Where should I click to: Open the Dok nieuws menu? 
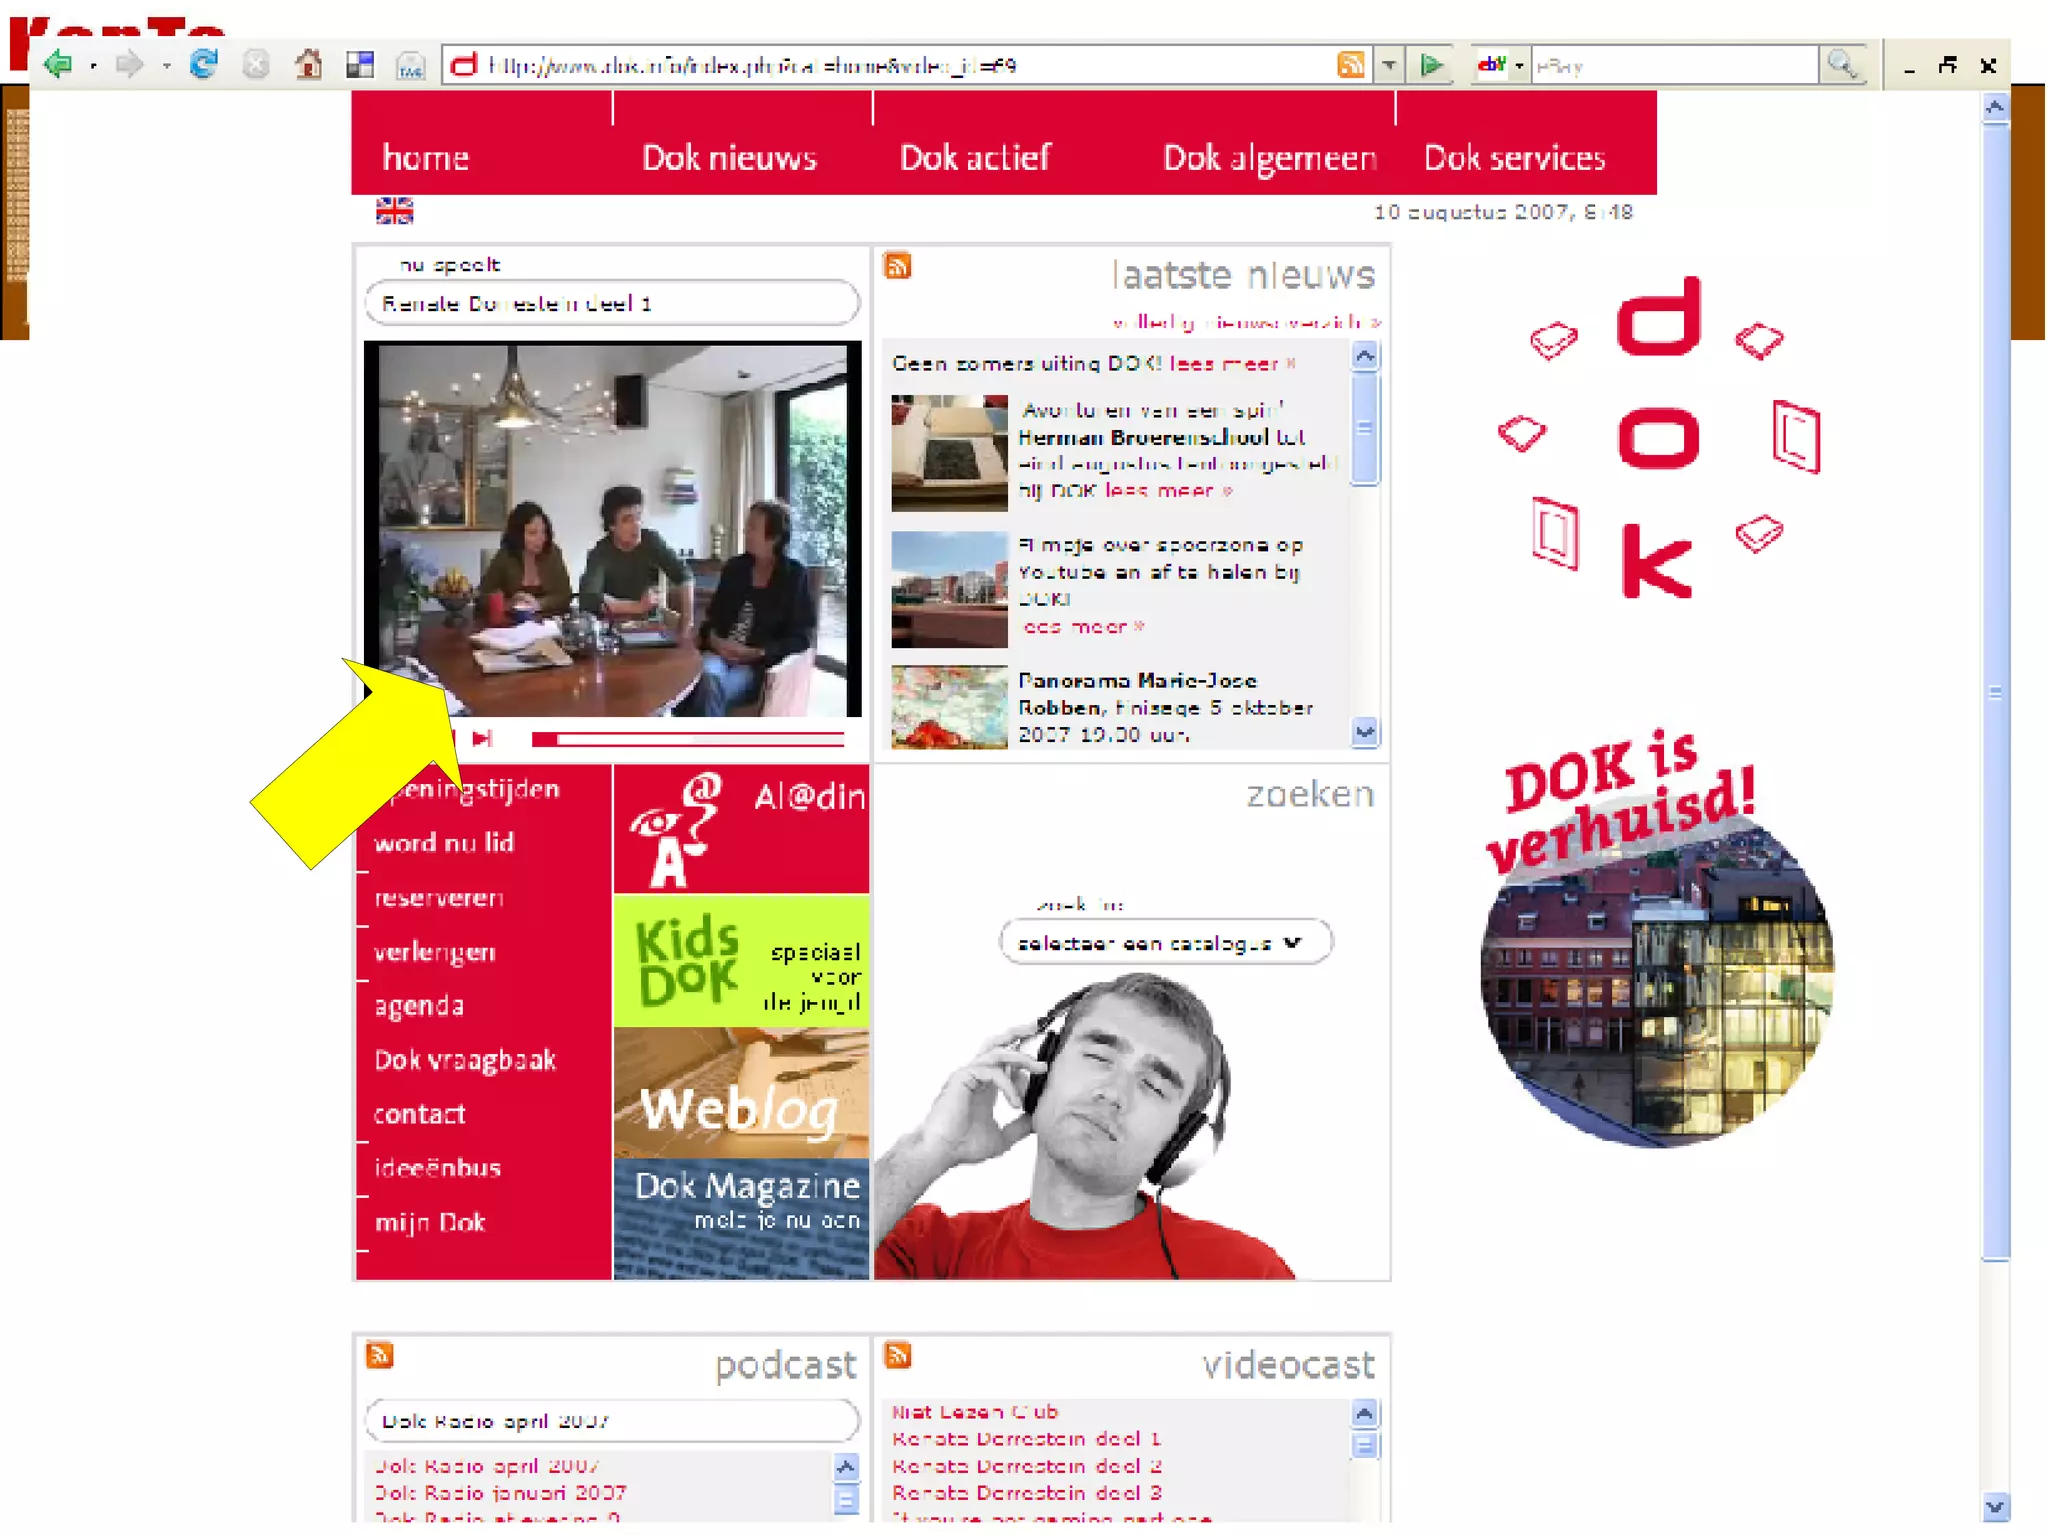(729, 158)
